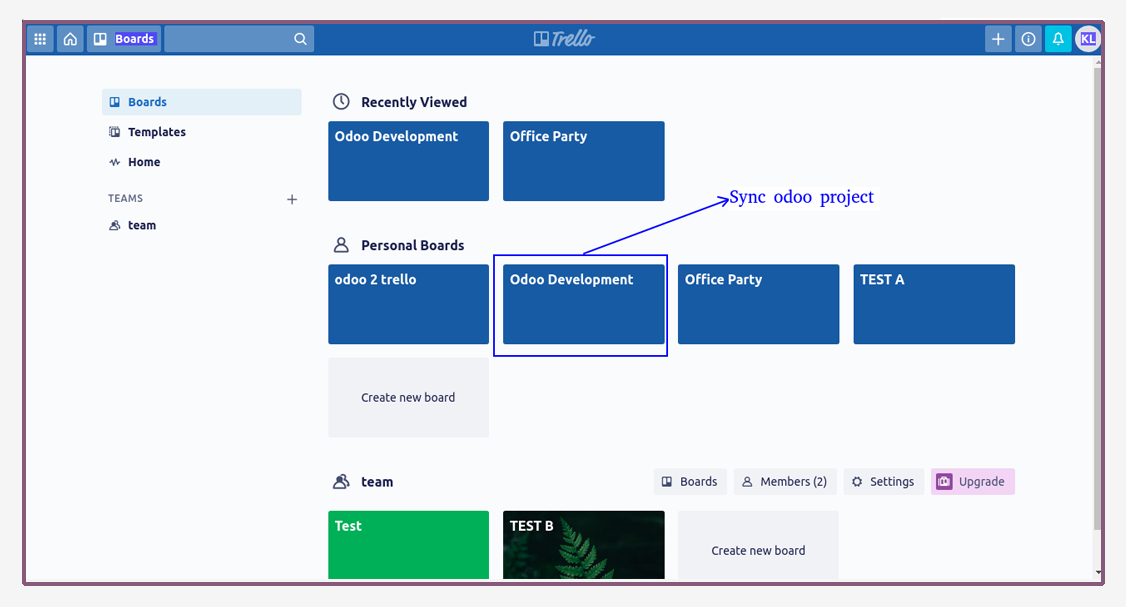Open the apps grid menu icon

point(40,39)
